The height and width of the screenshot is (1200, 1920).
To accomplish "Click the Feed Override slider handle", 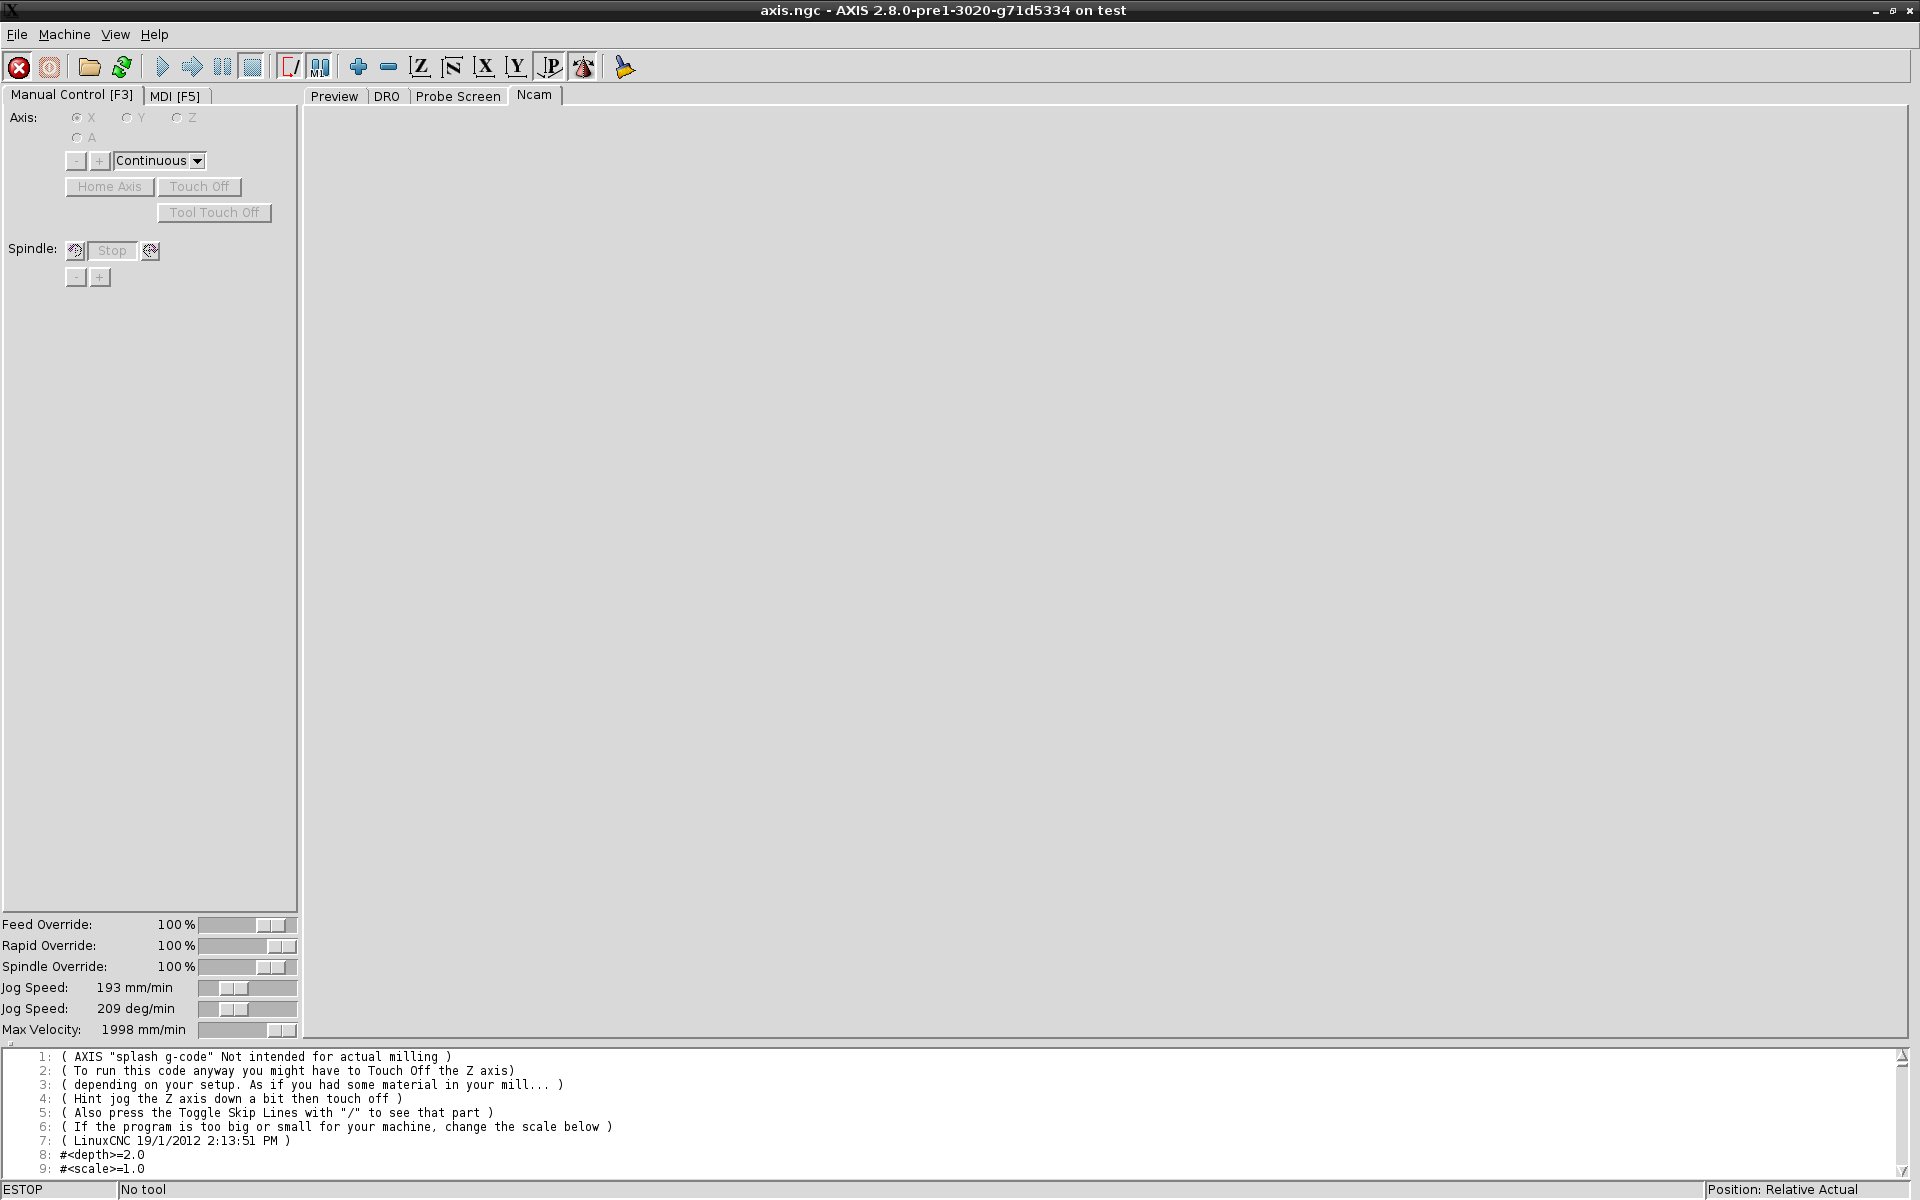I will (271, 926).
